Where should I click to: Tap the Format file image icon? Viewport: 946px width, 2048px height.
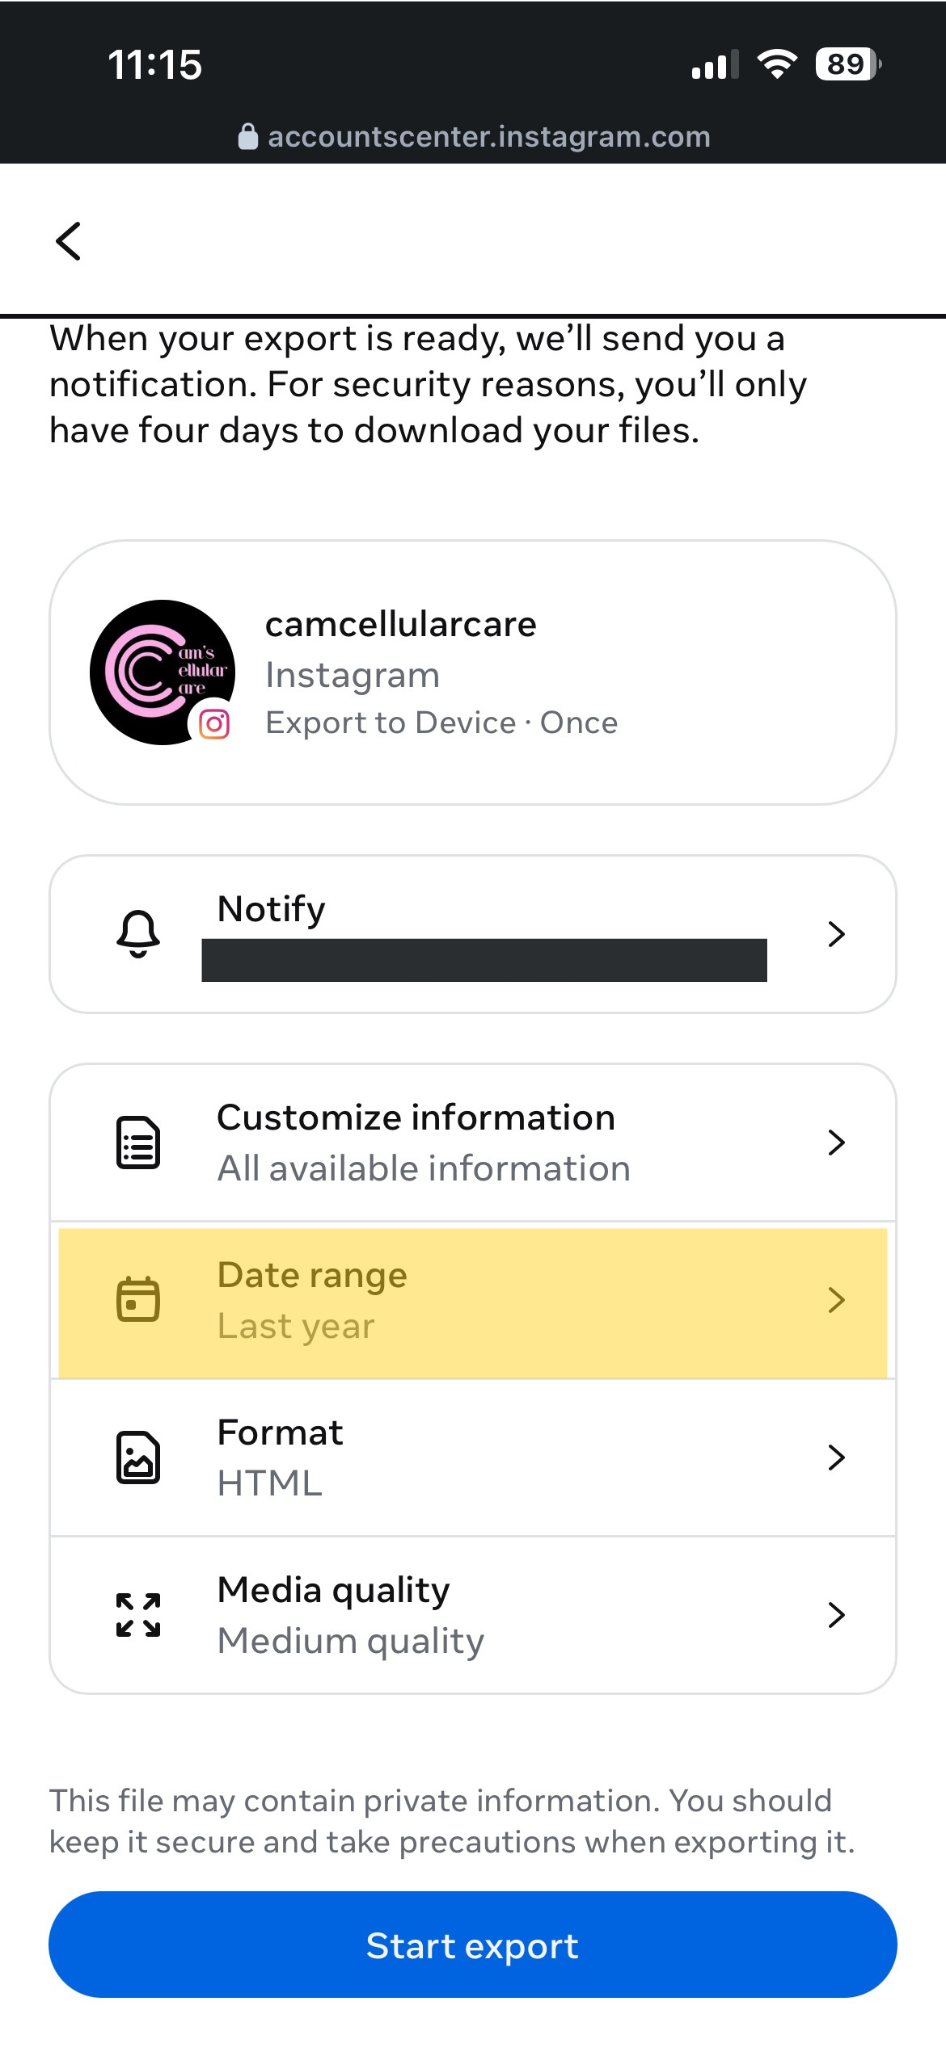(138, 1458)
